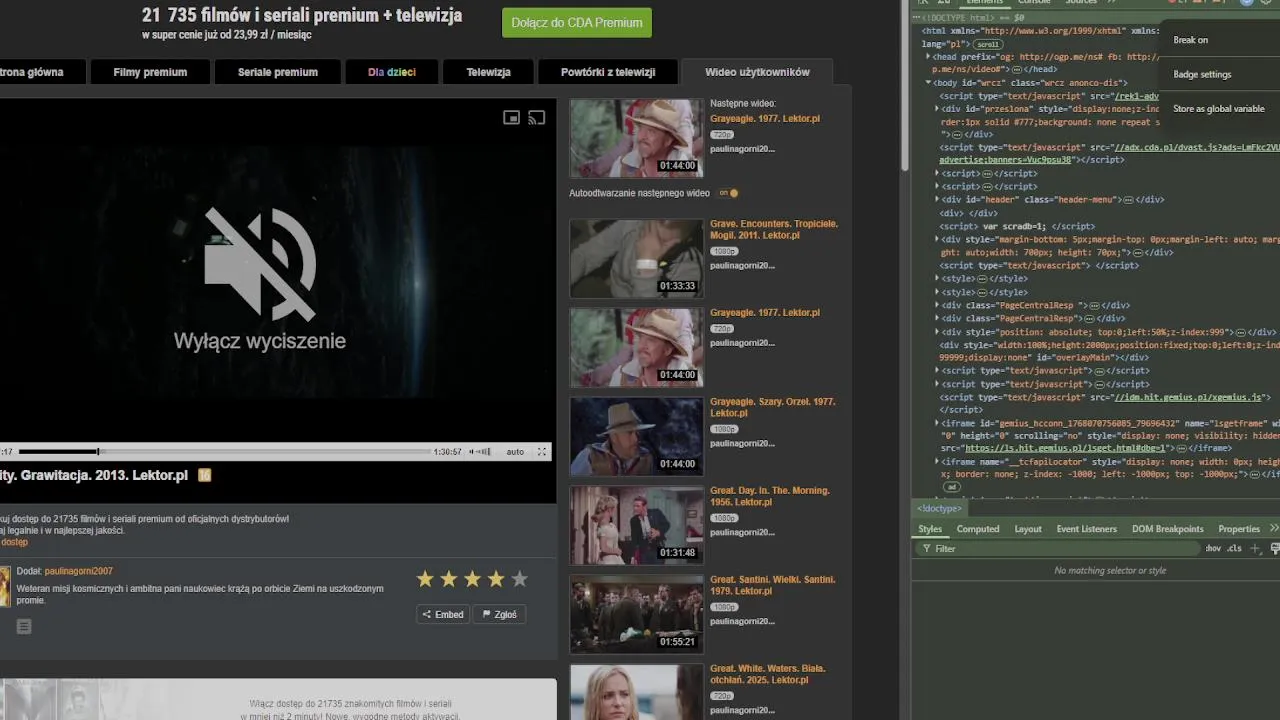Image resolution: width=1280 pixels, height=720 pixels.
Task: Click the ad badge under iframe
Action: pos(953,487)
